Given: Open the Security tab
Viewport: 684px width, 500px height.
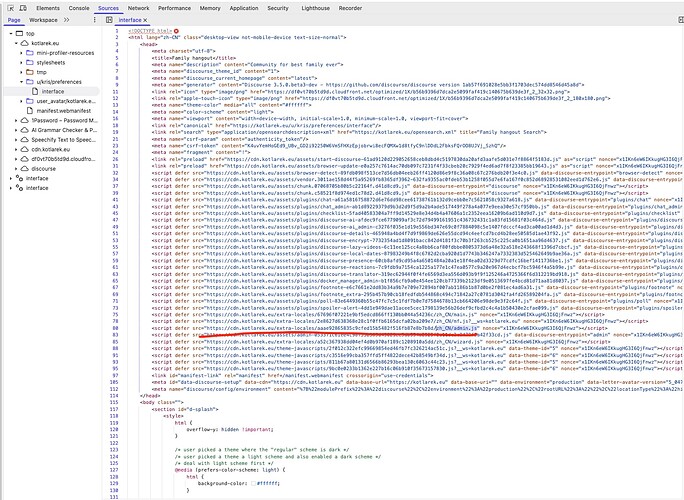Looking at the screenshot, I should pos(278,8).
